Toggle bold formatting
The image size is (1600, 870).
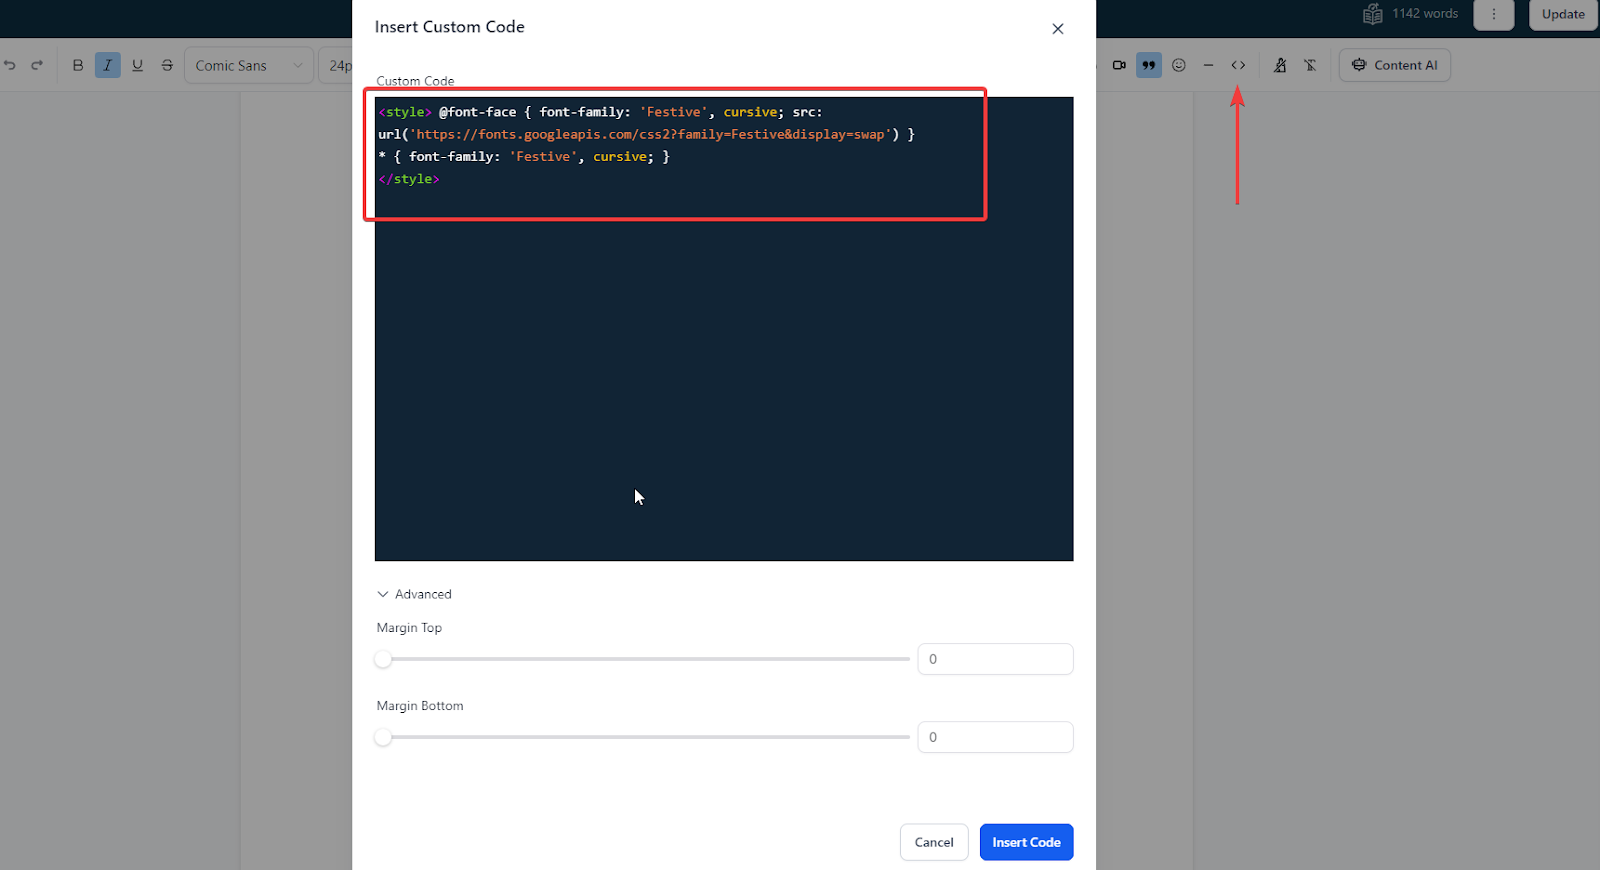tap(78, 65)
